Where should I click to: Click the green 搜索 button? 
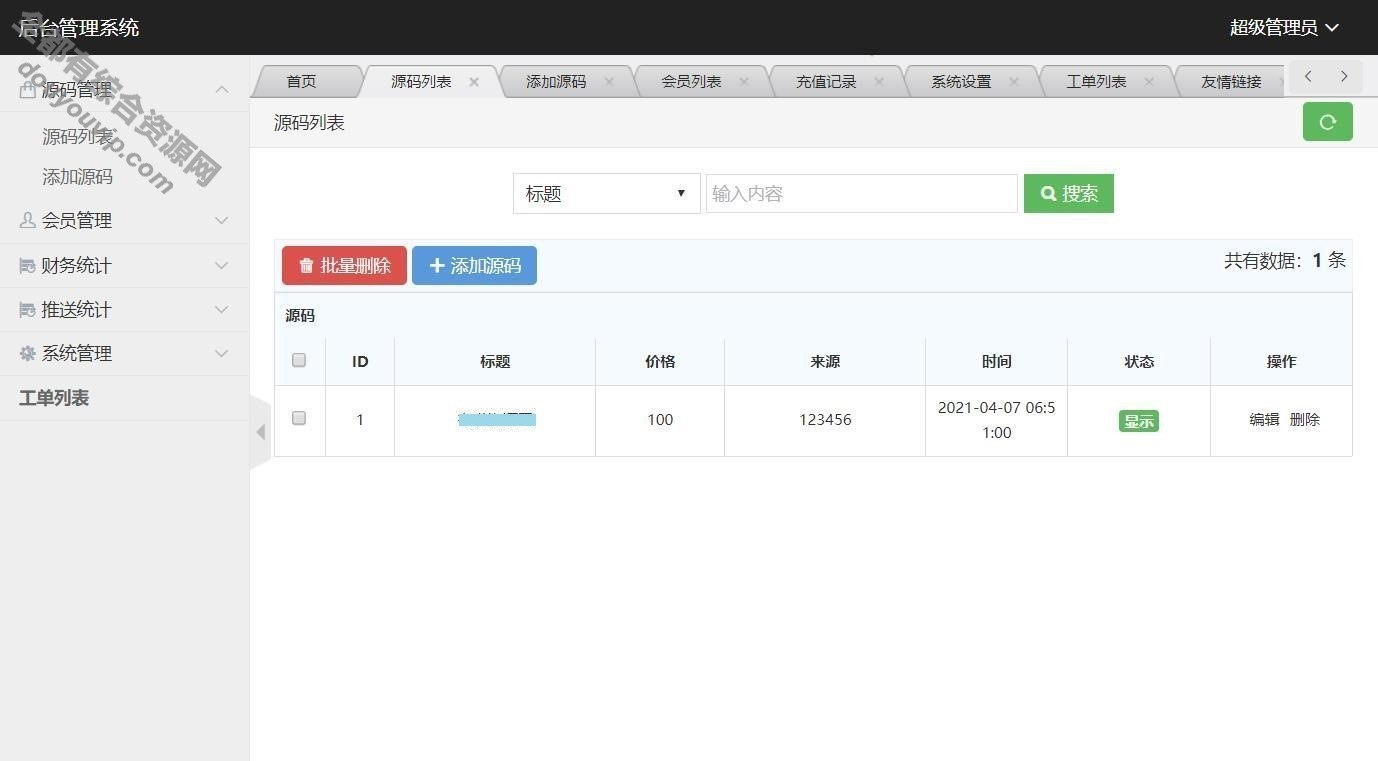[1069, 194]
